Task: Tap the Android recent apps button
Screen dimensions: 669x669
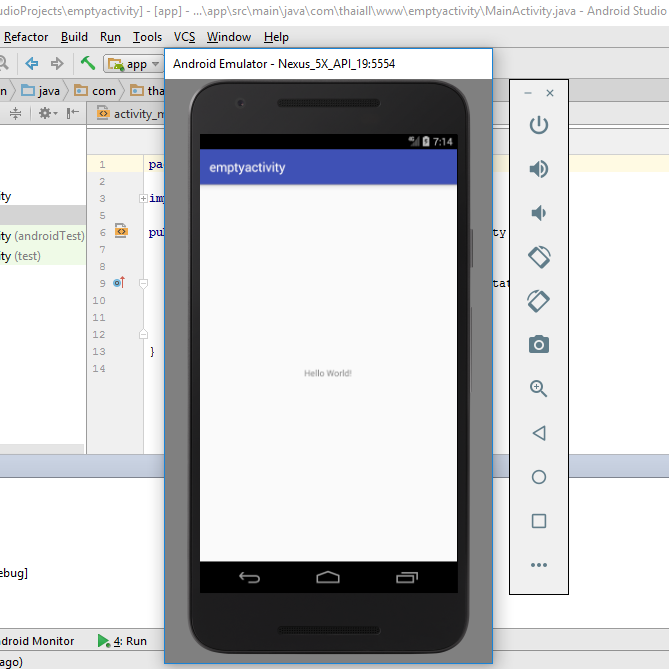Action: tap(407, 577)
